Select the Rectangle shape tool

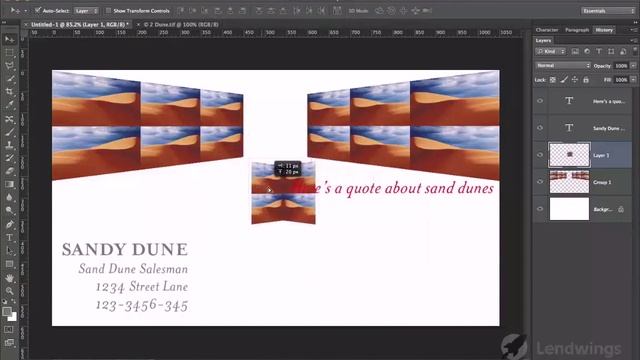9,264
